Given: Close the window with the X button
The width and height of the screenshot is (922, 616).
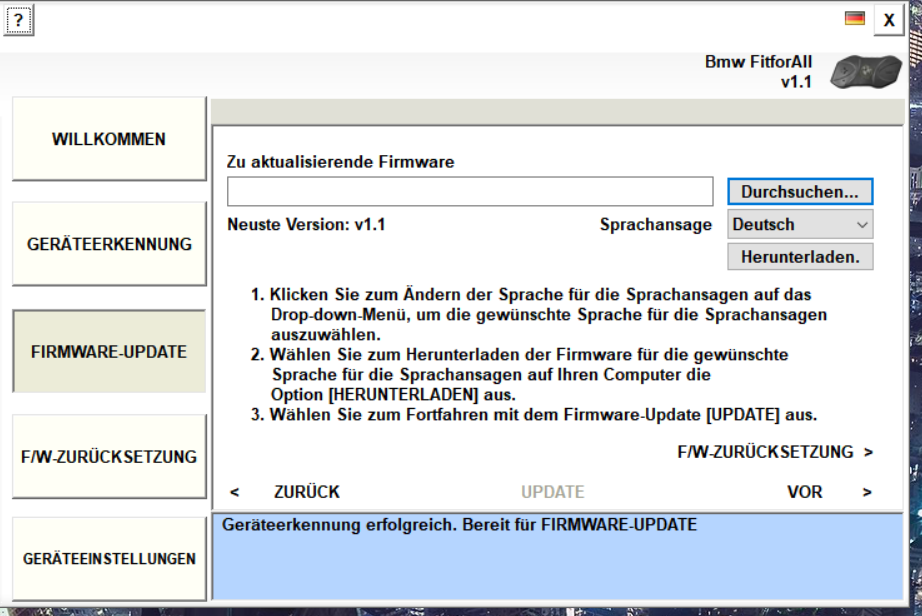Looking at the screenshot, I should [x=888, y=20].
